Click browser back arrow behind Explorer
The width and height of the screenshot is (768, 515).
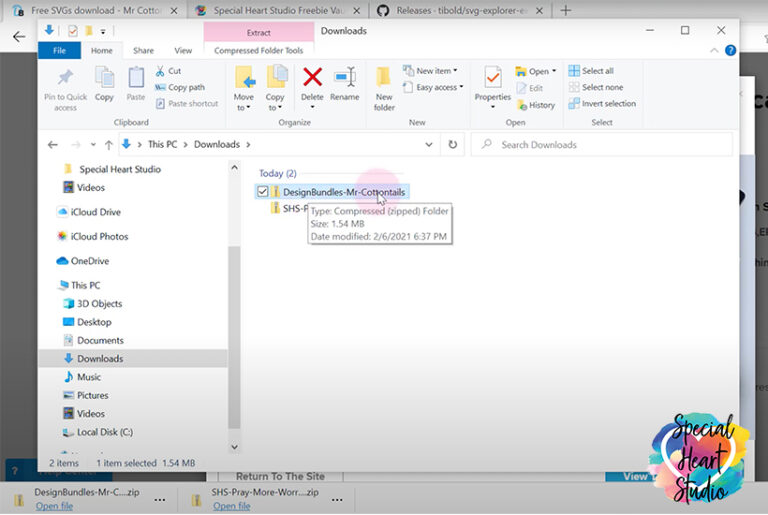pyautogui.click(x=19, y=37)
